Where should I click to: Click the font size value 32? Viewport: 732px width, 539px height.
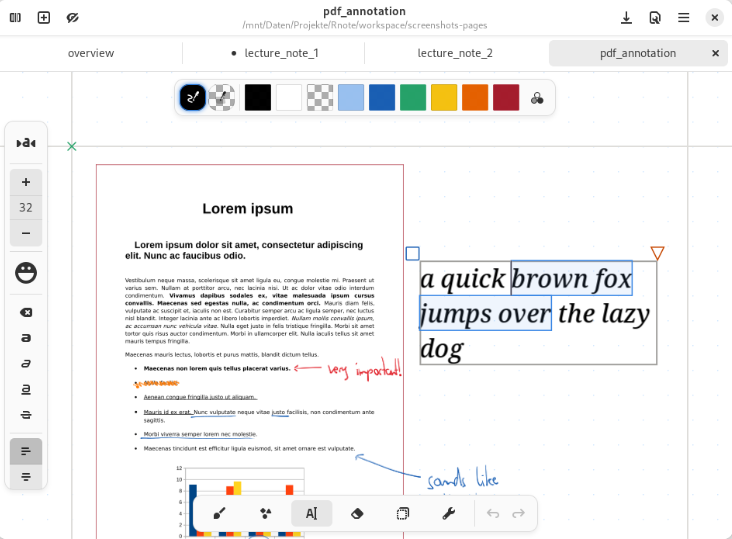[26, 208]
